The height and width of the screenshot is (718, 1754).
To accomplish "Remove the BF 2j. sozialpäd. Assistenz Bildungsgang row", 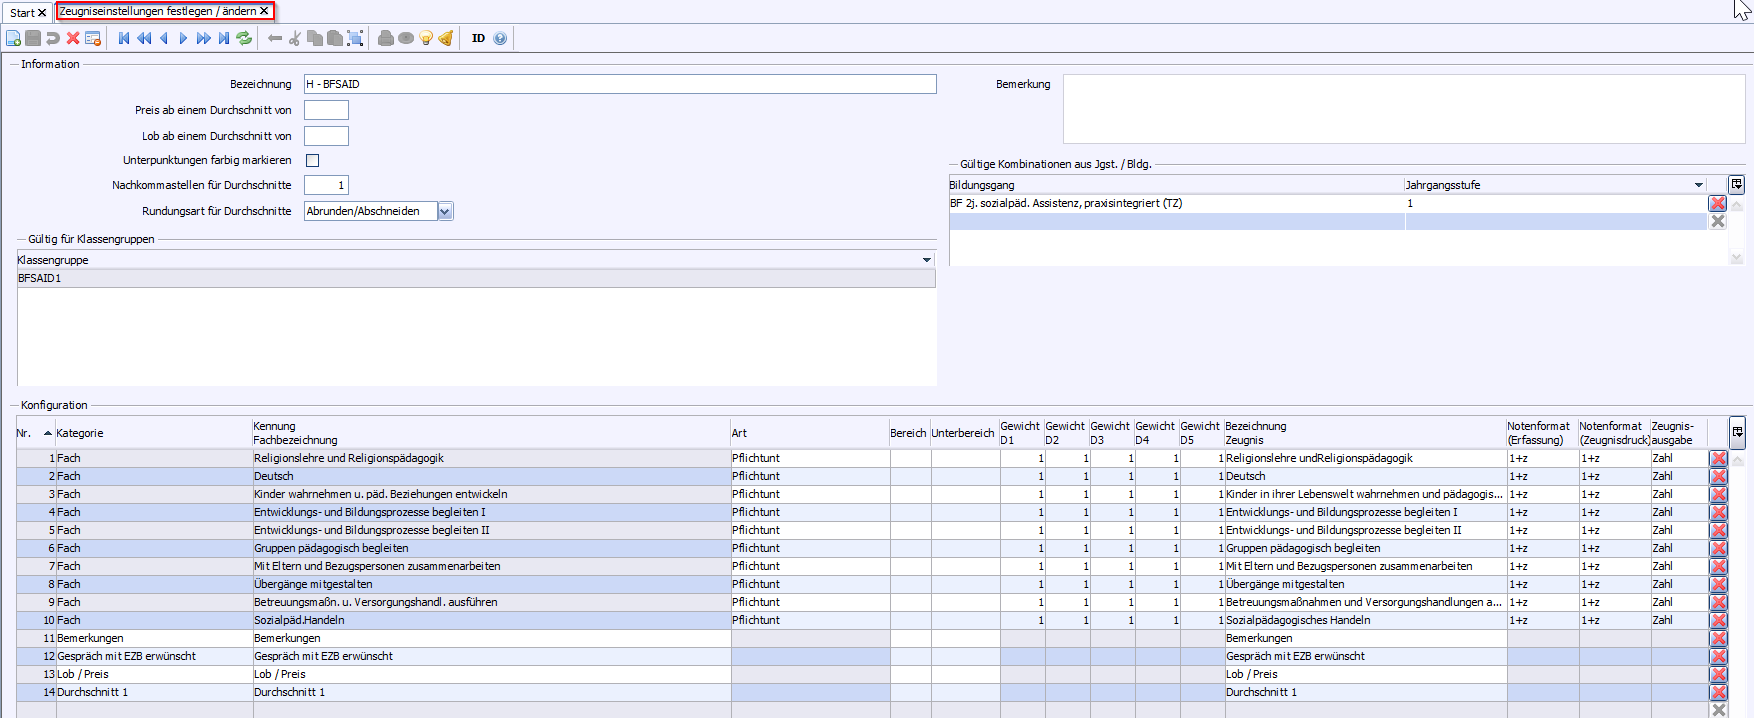I will tap(1718, 203).
